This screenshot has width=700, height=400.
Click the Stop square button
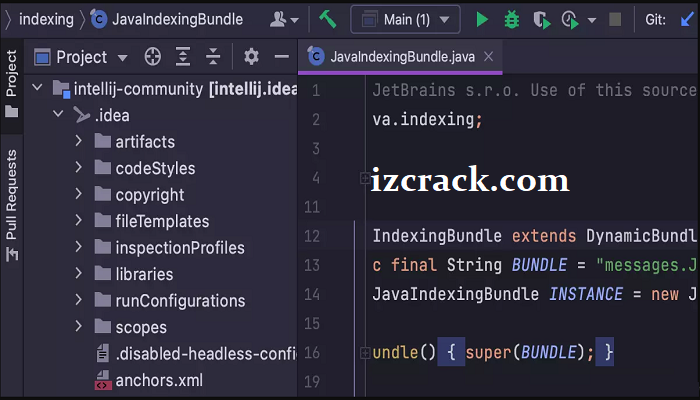click(615, 19)
